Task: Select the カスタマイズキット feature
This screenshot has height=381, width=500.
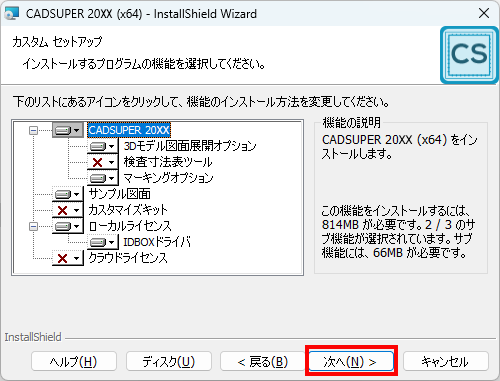Action: click(x=128, y=210)
